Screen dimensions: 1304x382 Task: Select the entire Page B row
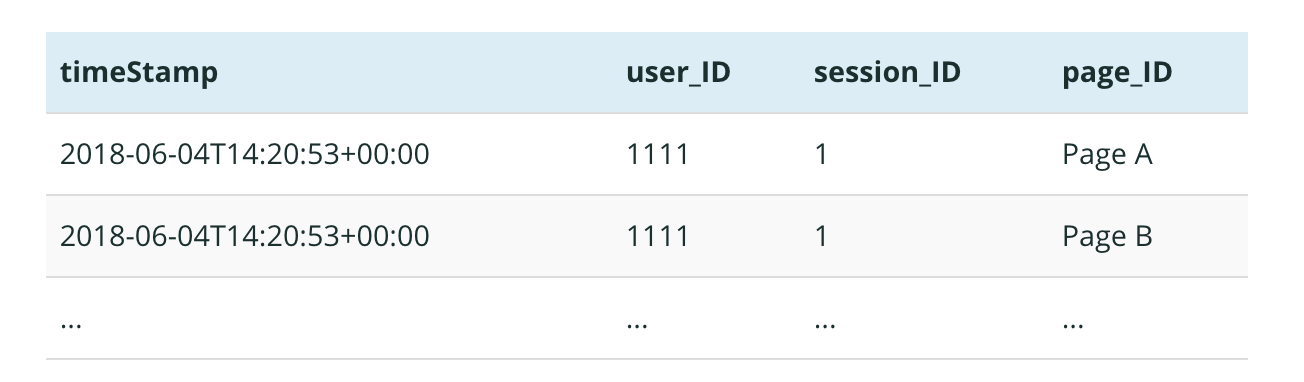pyautogui.click(x=647, y=236)
